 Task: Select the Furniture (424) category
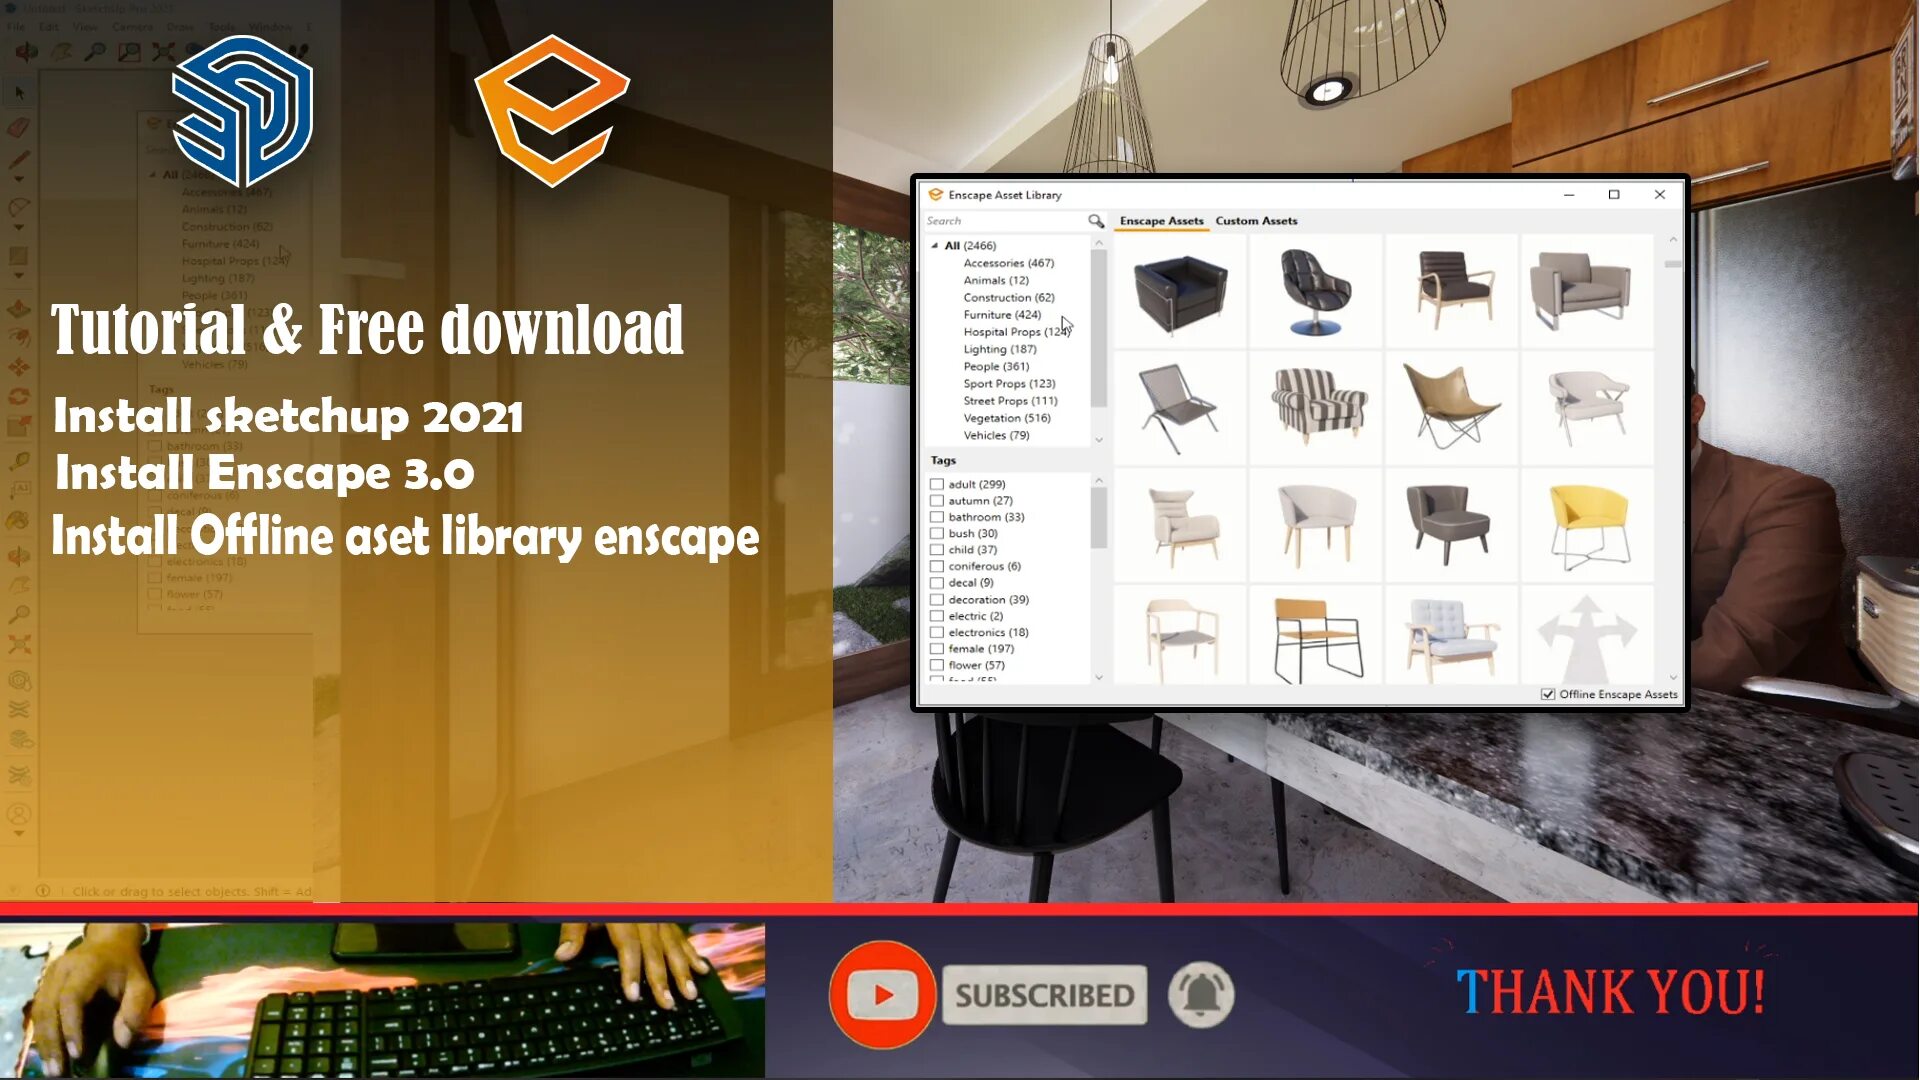(1002, 314)
